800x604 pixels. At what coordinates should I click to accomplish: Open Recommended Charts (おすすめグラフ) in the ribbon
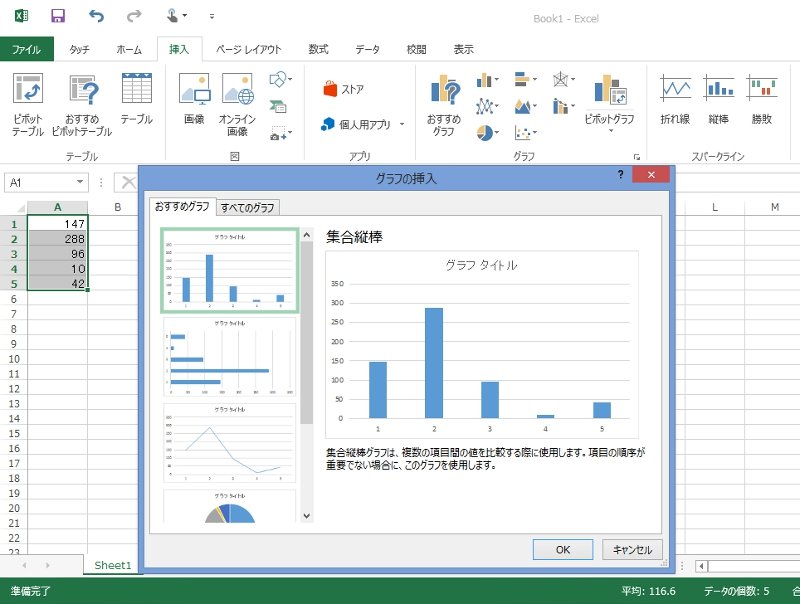tap(444, 105)
